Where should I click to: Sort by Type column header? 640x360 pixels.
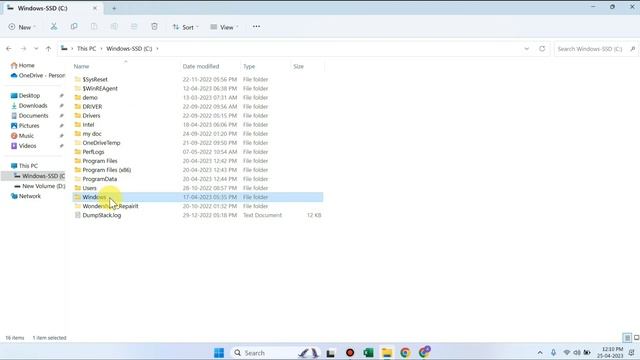249,66
